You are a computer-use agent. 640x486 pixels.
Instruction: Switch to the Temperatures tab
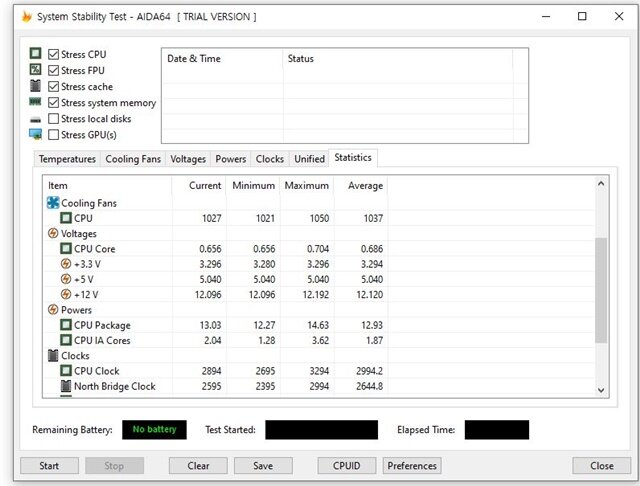[x=67, y=159]
